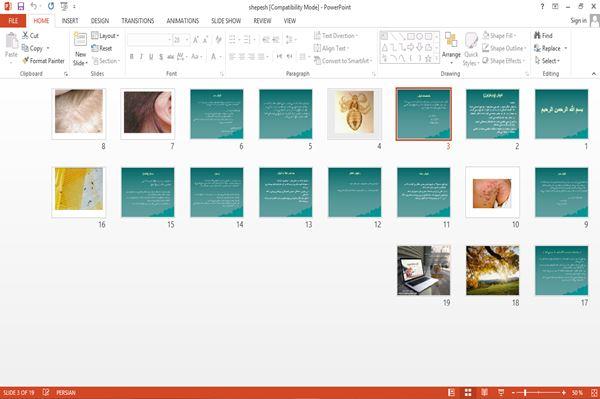Click the Redo icon in title bar

pyautogui.click(x=51, y=6)
